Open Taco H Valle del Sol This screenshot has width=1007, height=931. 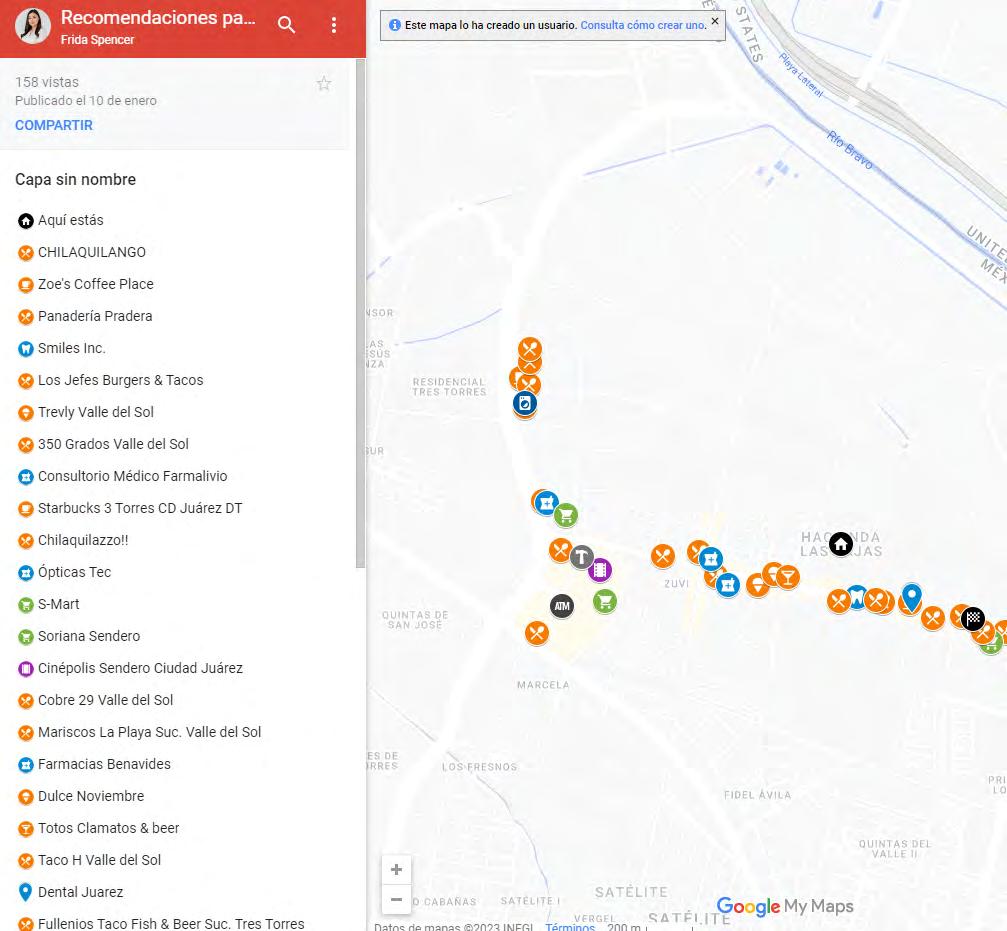click(100, 860)
